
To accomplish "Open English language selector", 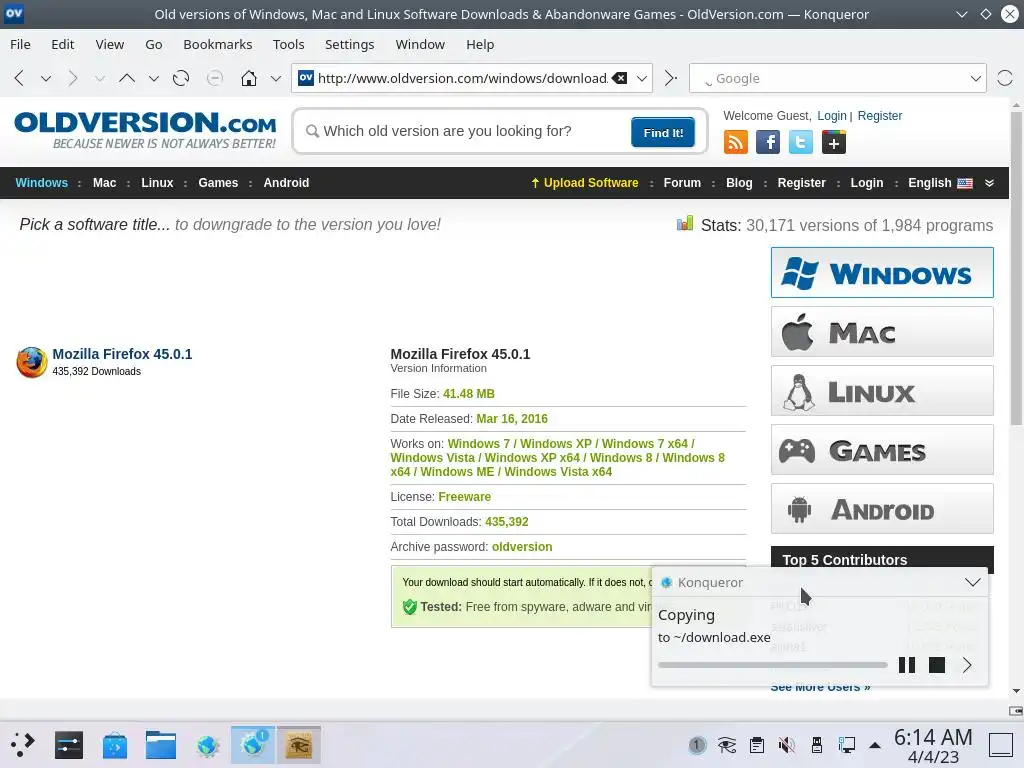I will 940,183.
